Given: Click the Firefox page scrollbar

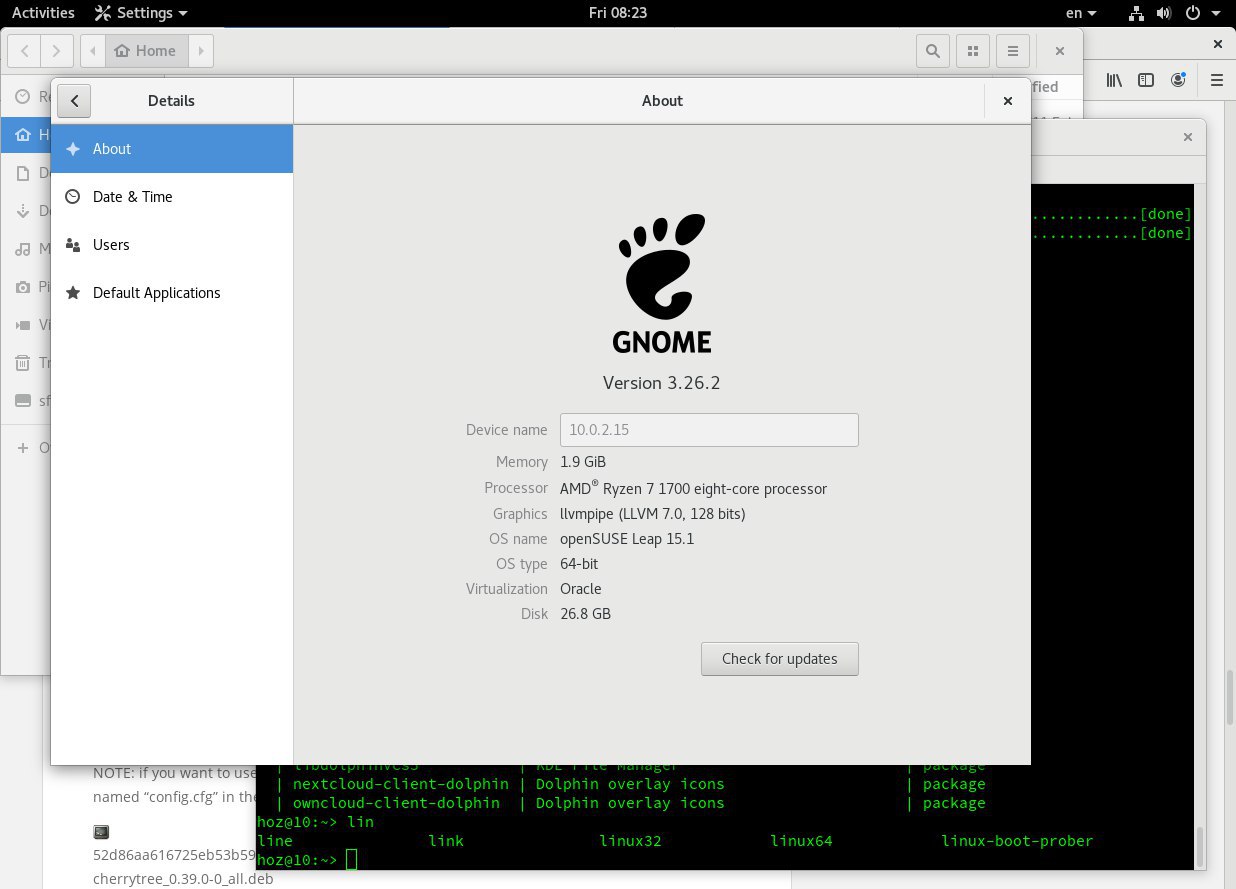Looking at the screenshot, I should [1230, 696].
